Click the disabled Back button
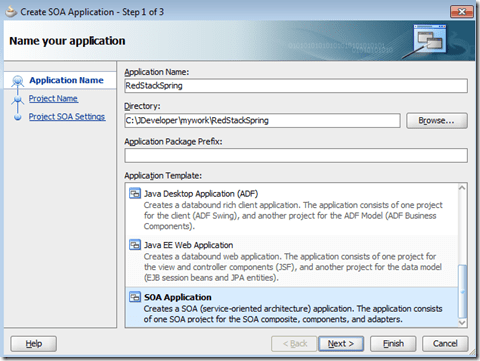Viewport: 480px width, 361px height. (x=294, y=344)
